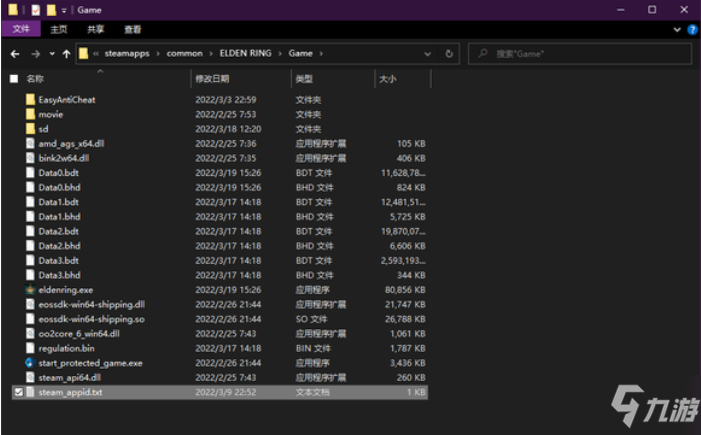Click the Game breadcrumb
Image resolution: width=701 pixels, height=435 pixels.
300,54
